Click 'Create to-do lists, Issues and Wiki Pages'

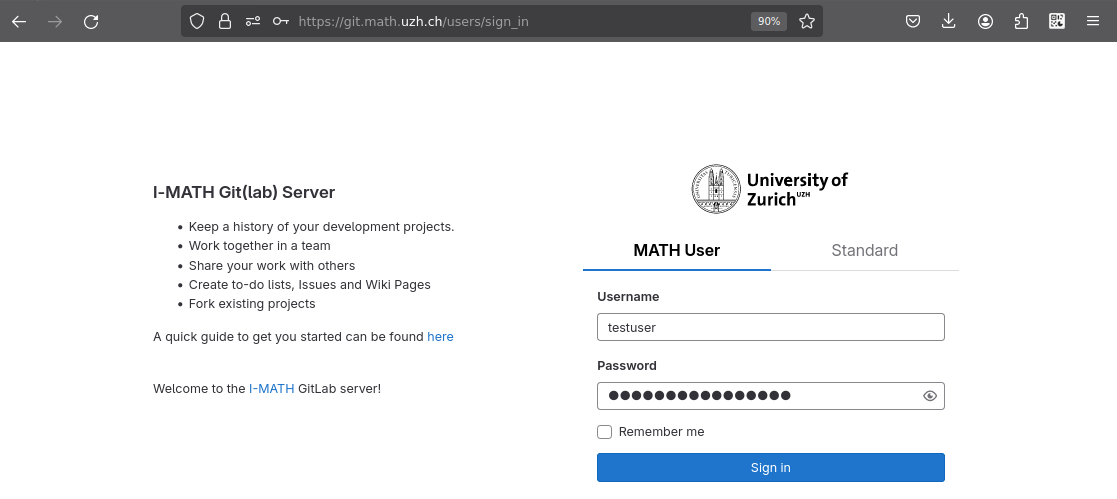click(x=310, y=284)
